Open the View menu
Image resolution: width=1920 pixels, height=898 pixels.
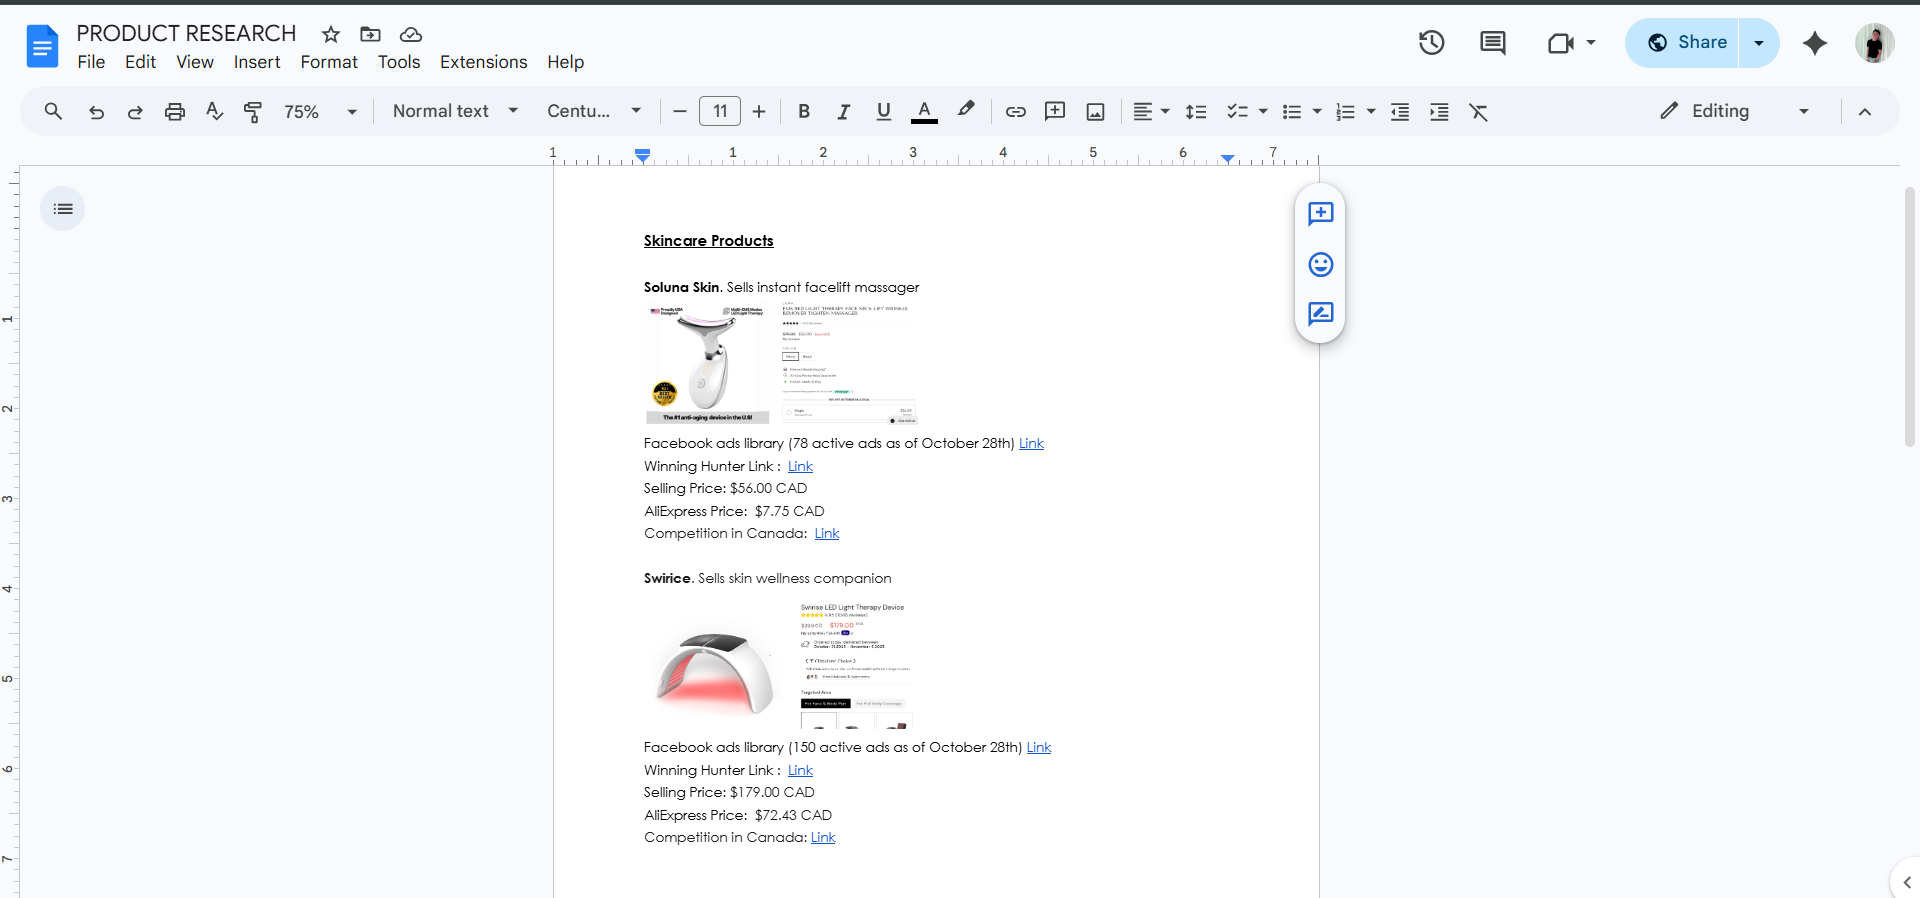(195, 62)
